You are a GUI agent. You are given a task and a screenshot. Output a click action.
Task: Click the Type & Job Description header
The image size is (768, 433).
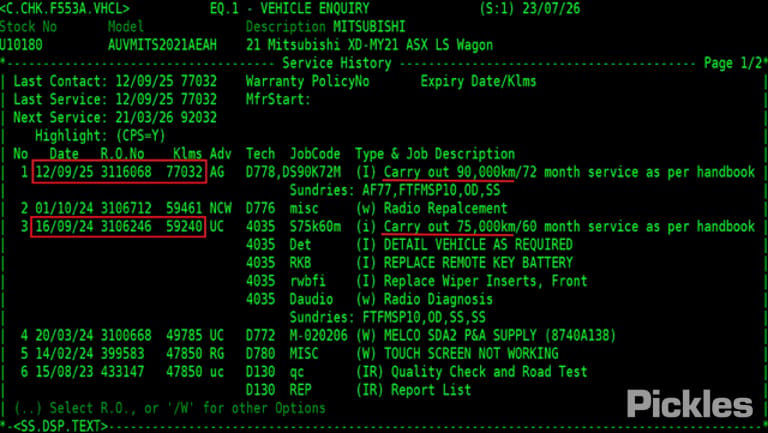pyautogui.click(x=435, y=154)
